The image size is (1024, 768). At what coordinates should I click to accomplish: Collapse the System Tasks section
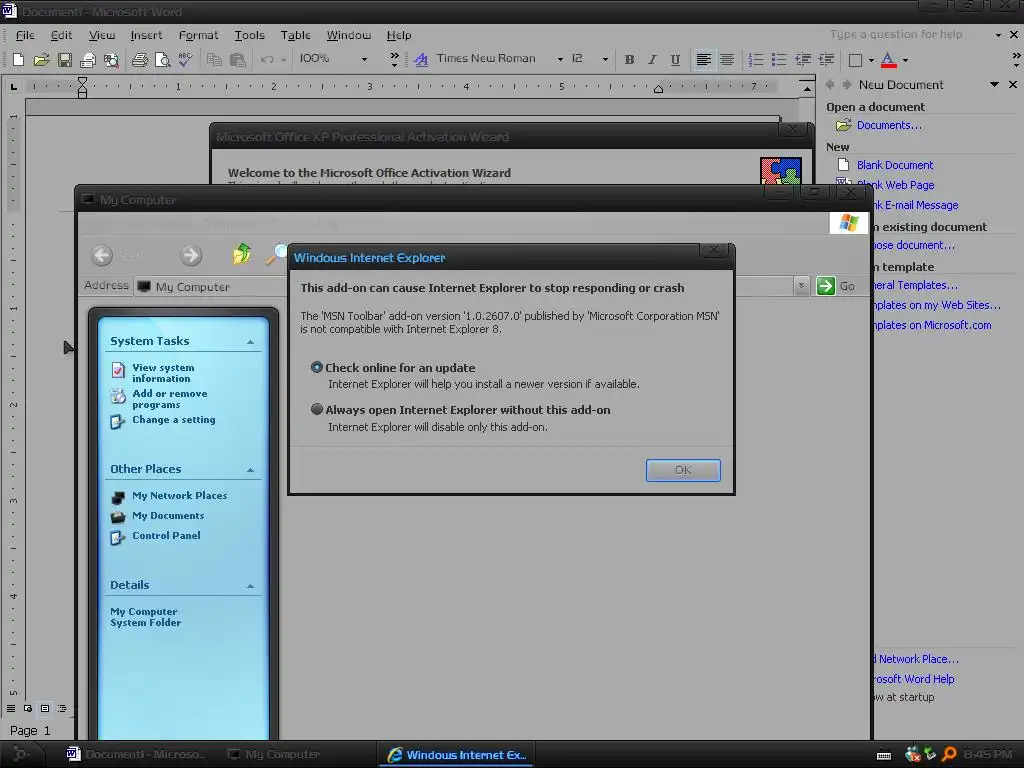250,342
